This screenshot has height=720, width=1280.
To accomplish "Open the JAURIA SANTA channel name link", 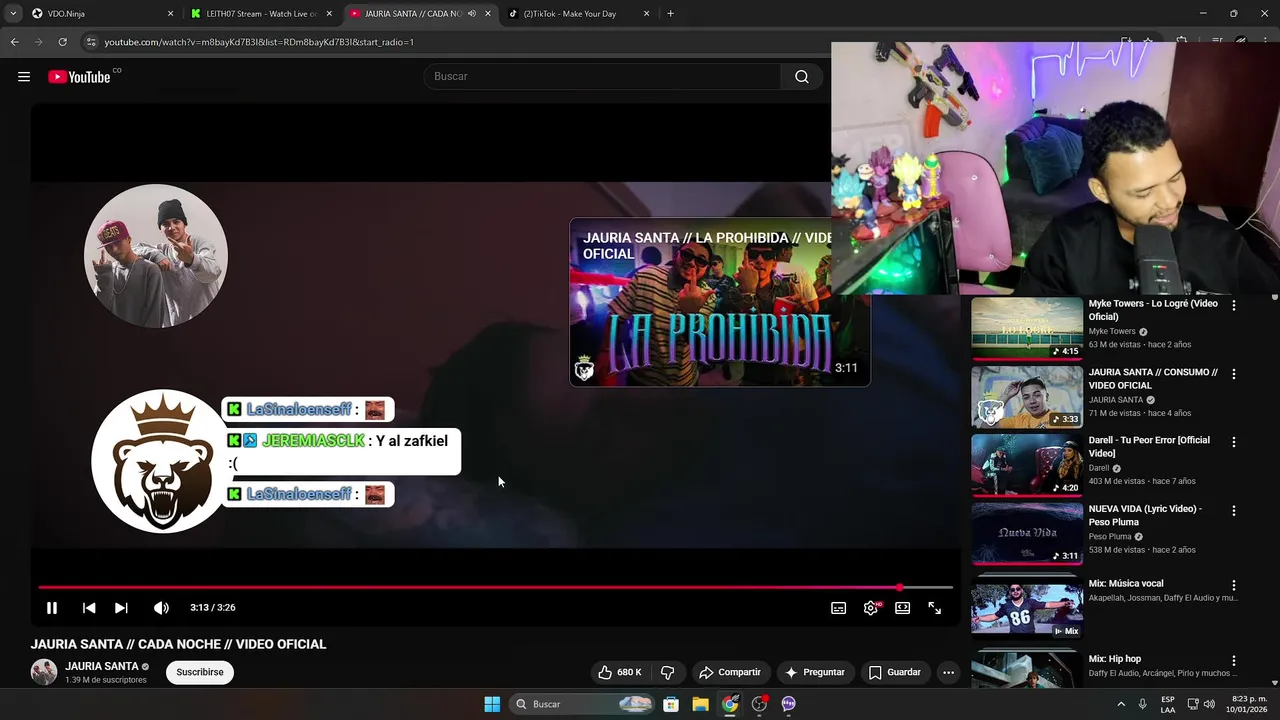I will tap(102, 666).
